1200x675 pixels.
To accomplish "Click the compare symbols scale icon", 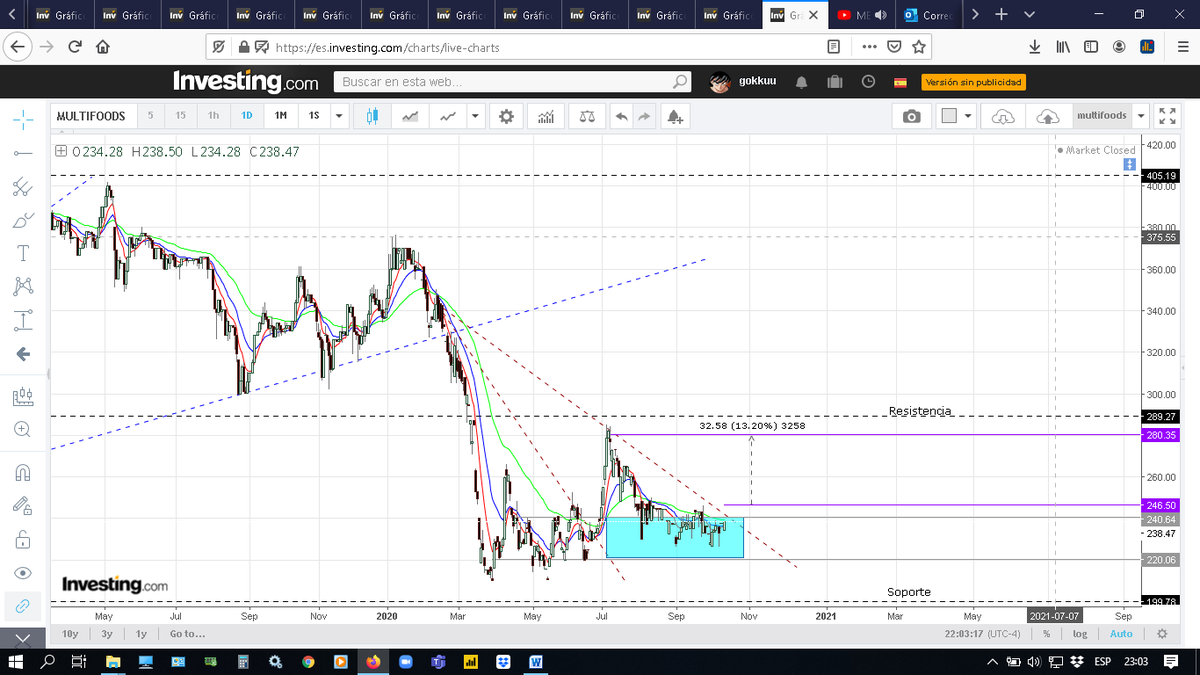I will [586, 116].
